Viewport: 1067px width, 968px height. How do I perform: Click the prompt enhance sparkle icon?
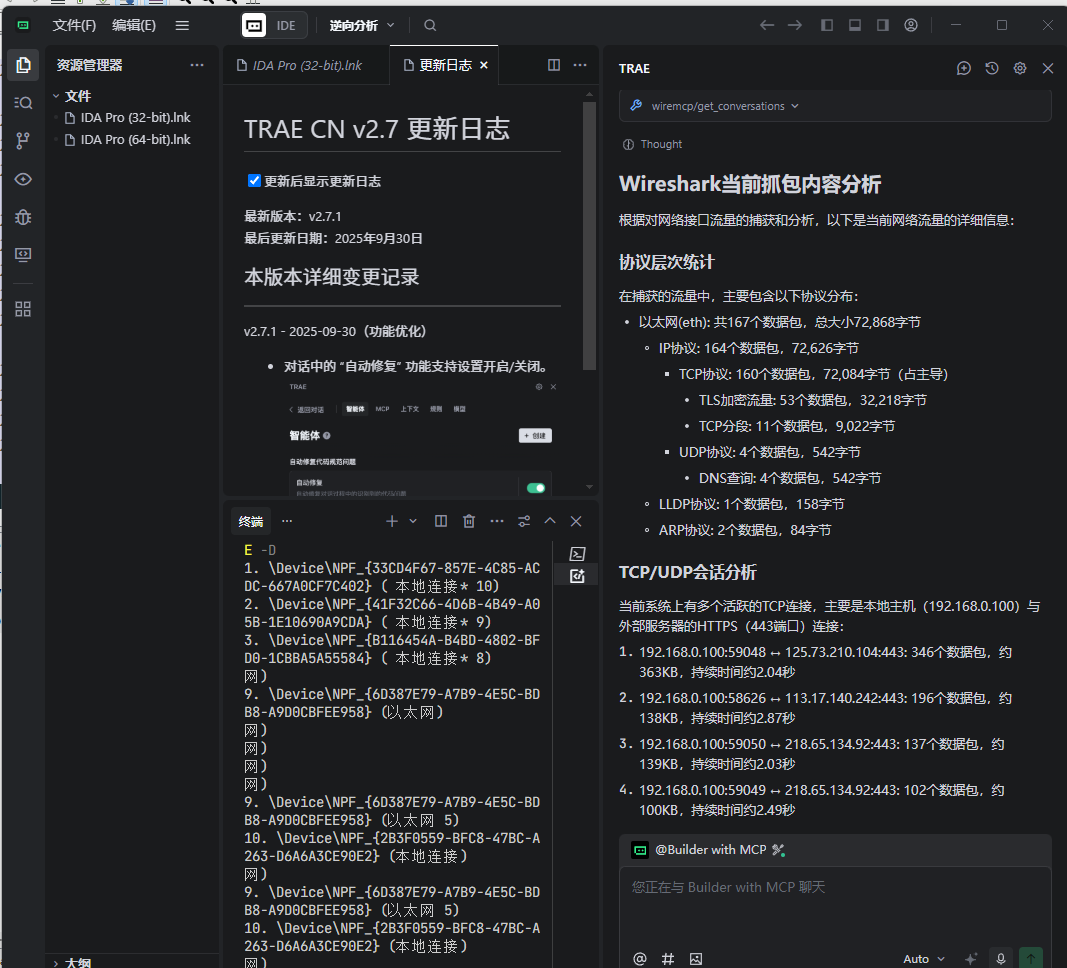coord(971,958)
